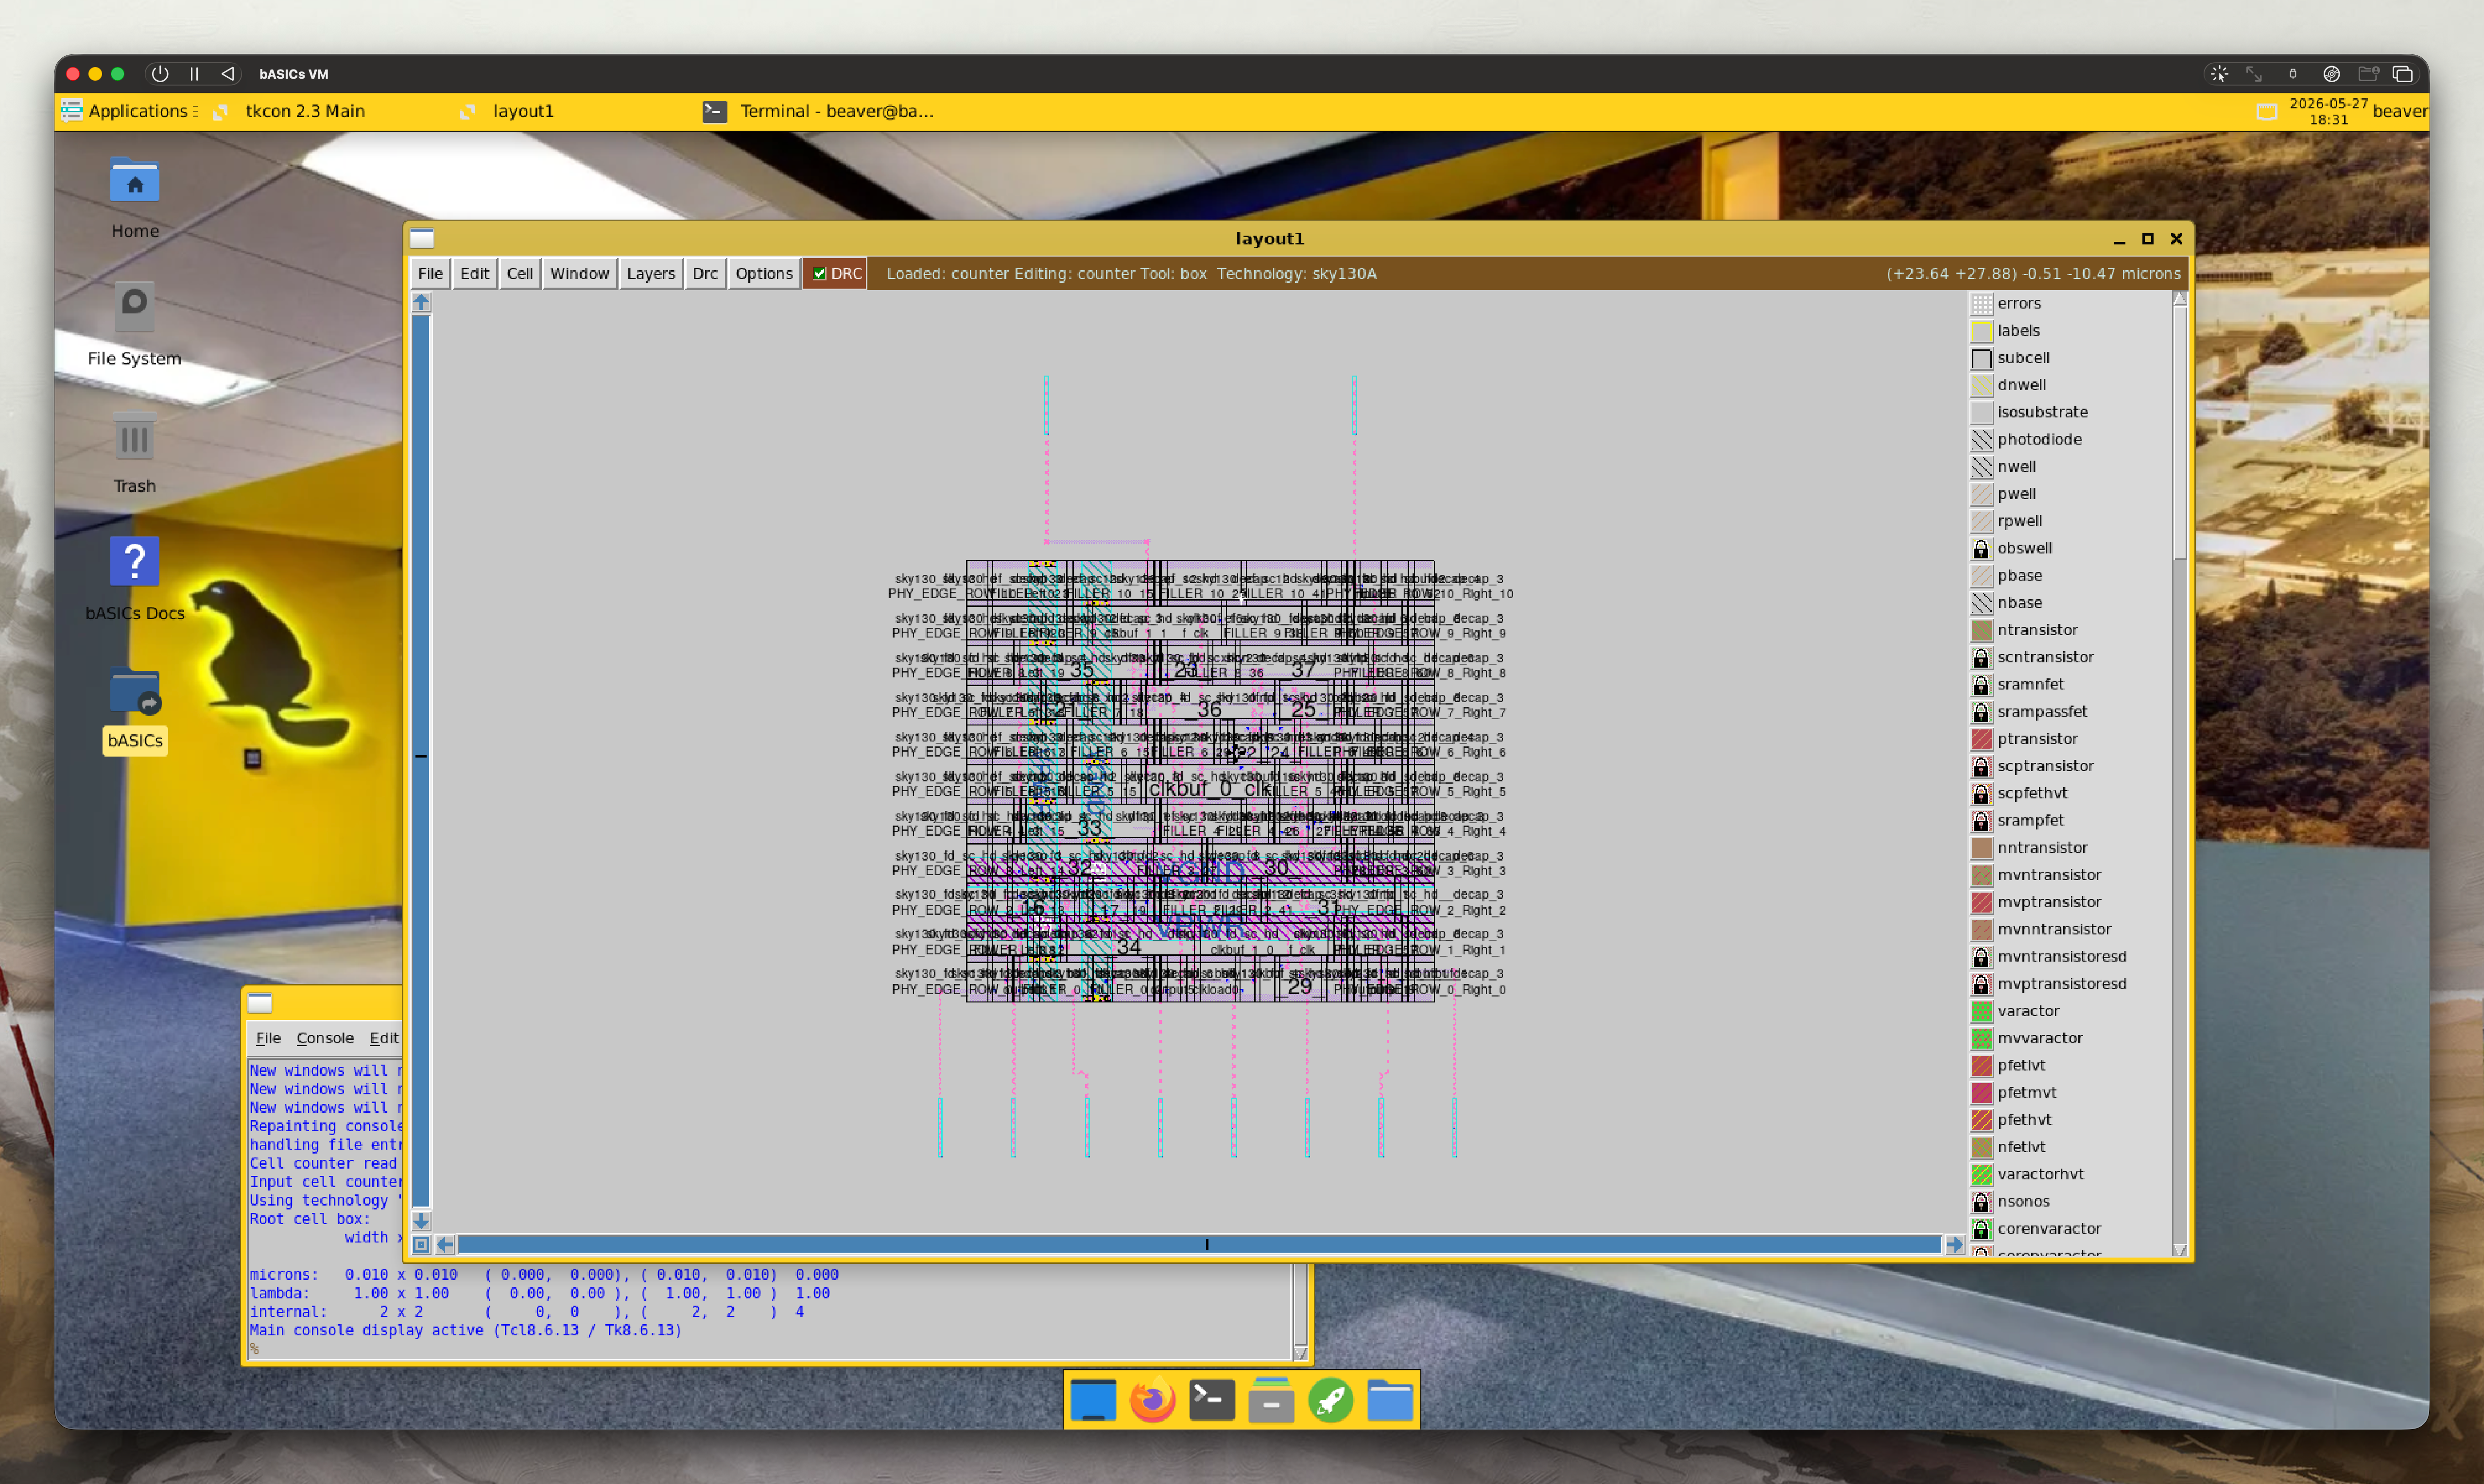Open the layout1 window menu icon
This screenshot has width=2484, height=1484.
click(x=422, y=238)
